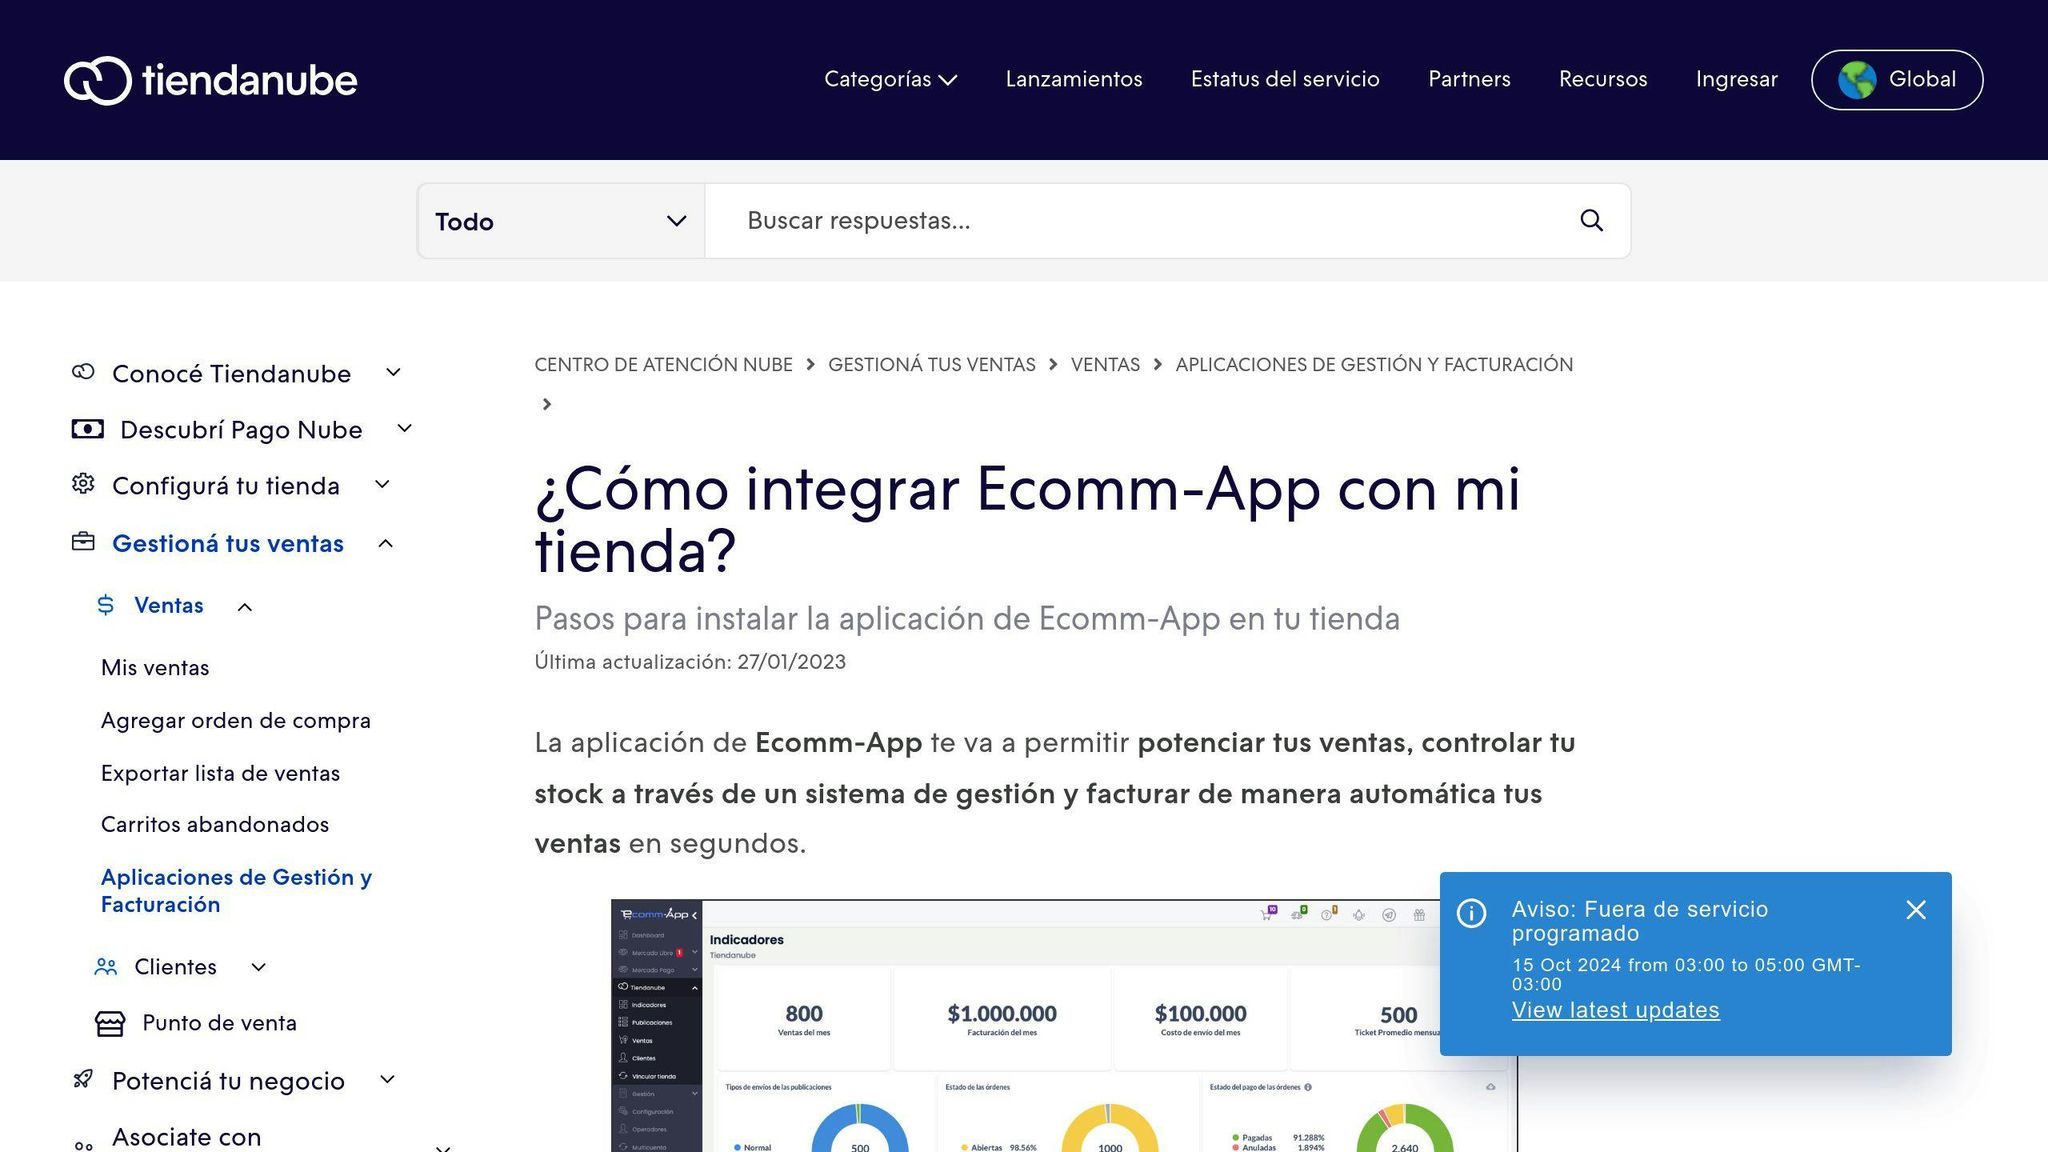
Task: Click the Tiendanube logo
Action: 210,80
